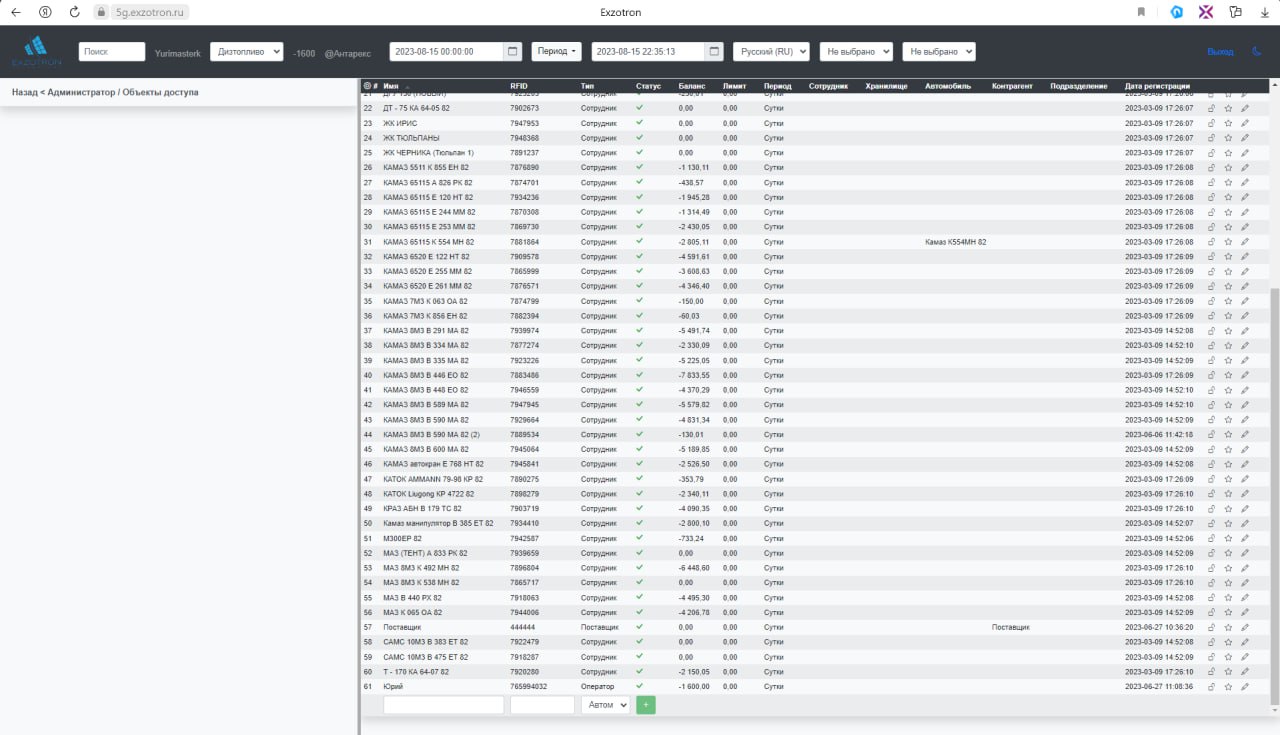Toggle status checkmark for КАМАЗ 8МЗ В 335 МА 82
Screen dimensions: 1280x735
click(639, 360)
